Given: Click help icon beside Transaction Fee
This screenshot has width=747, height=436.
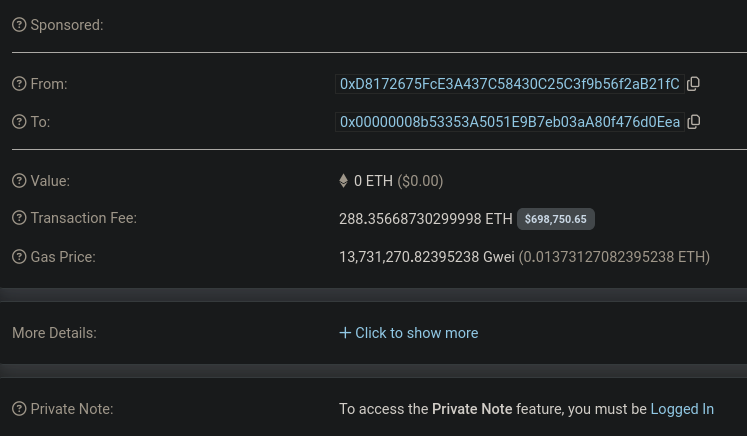Looking at the screenshot, I should point(19,218).
